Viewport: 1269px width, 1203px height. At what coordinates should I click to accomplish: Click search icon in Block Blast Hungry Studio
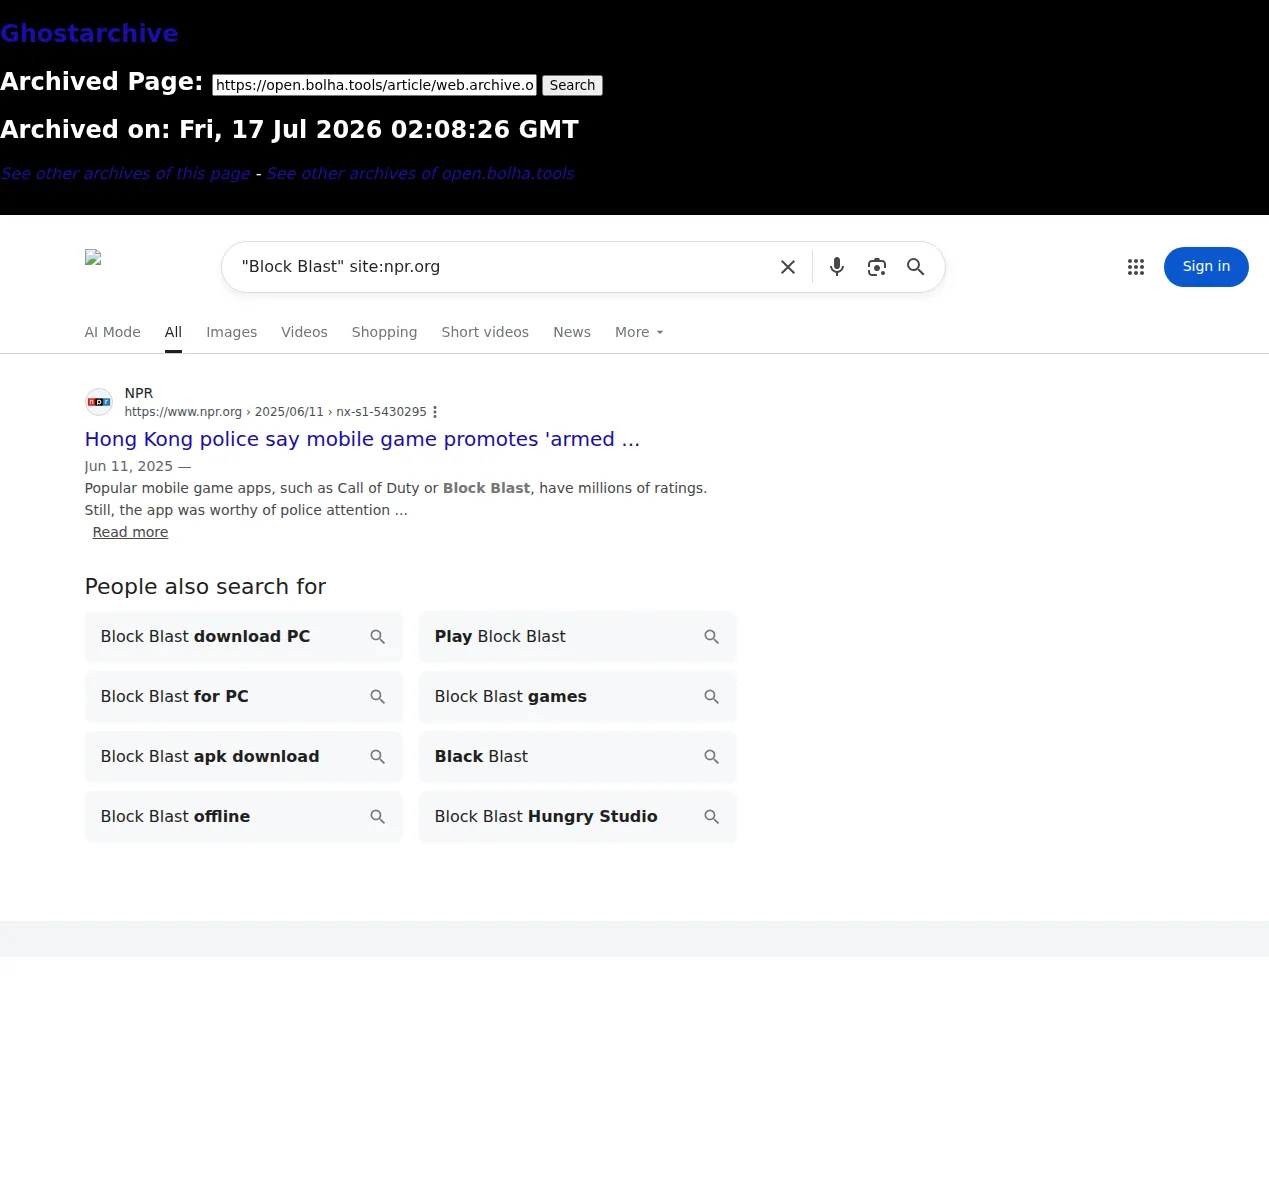tap(712, 817)
